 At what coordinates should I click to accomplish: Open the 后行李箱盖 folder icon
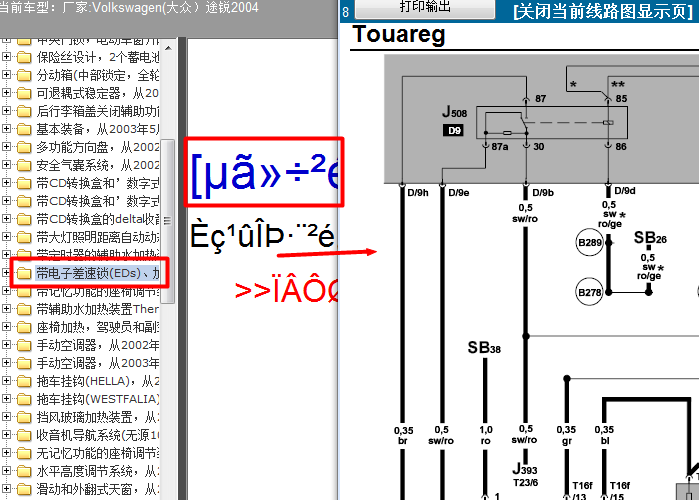coord(24,111)
